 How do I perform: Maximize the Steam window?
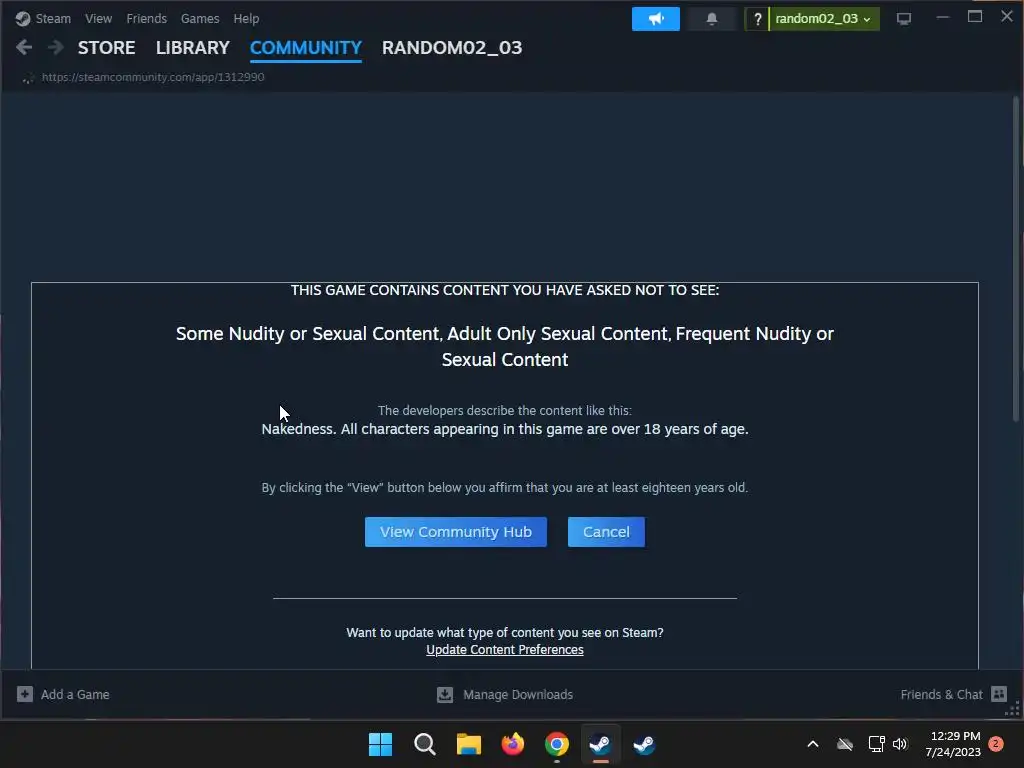click(x=975, y=17)
